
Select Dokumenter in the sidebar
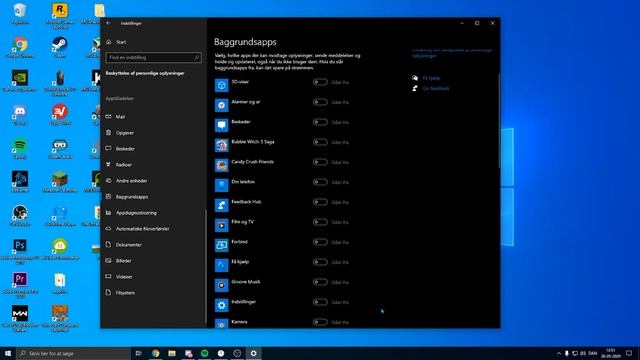[153, 244]
